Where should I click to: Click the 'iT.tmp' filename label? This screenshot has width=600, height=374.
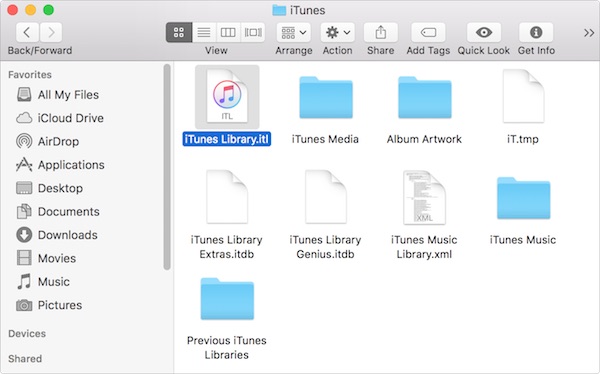click(523, 139)
